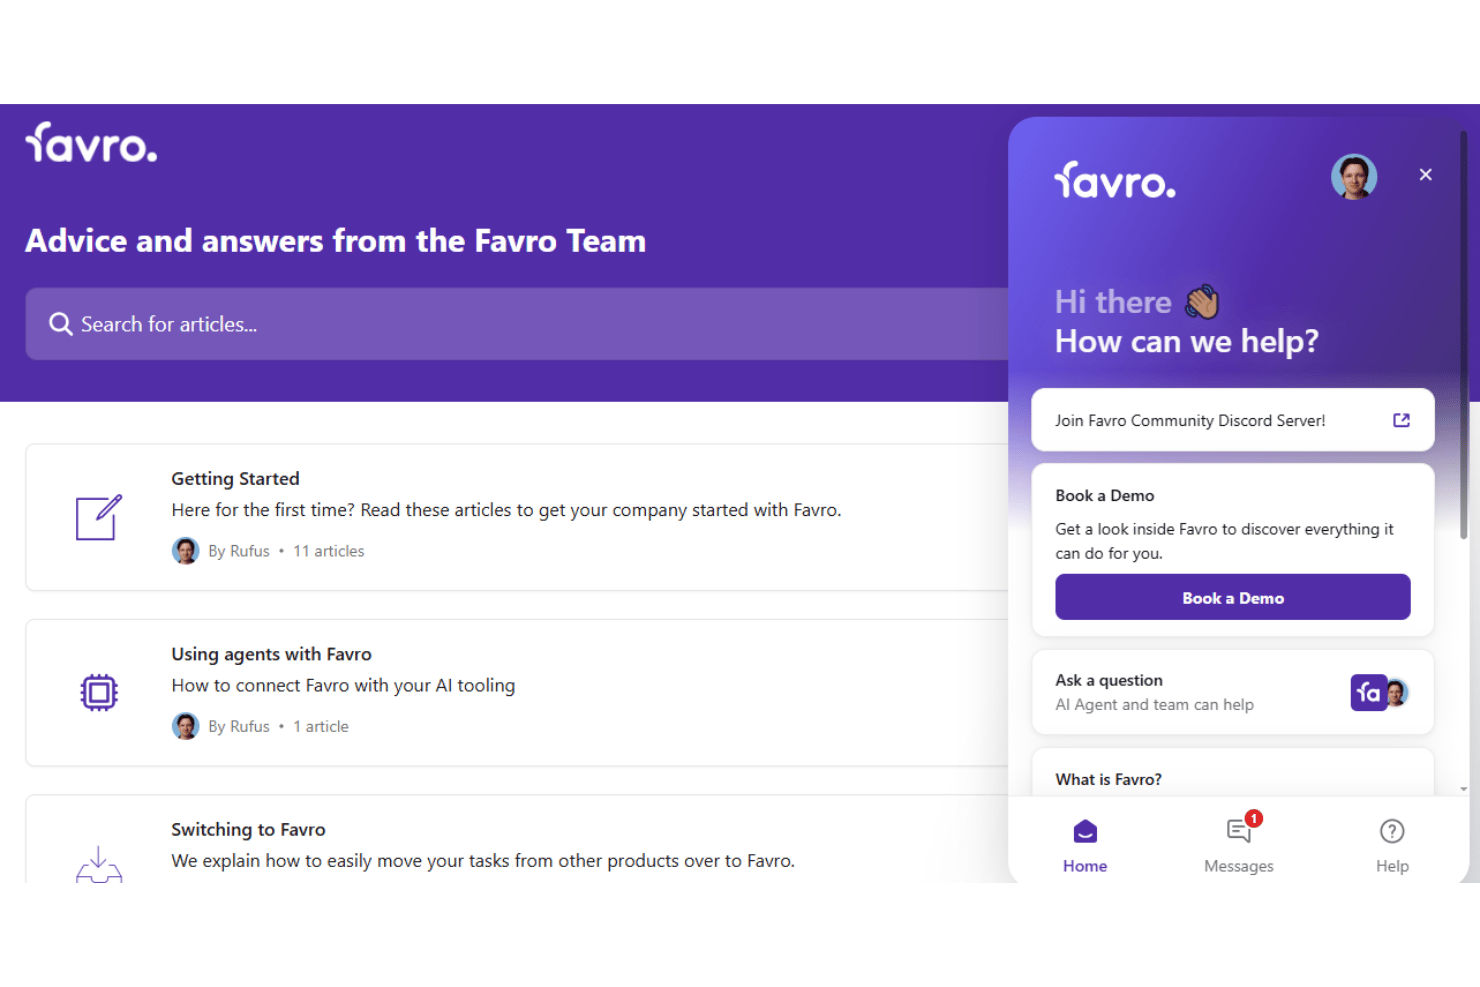Click the waving hand emoji
This screenshot has height=987, width=1480.
(1202, 301)
